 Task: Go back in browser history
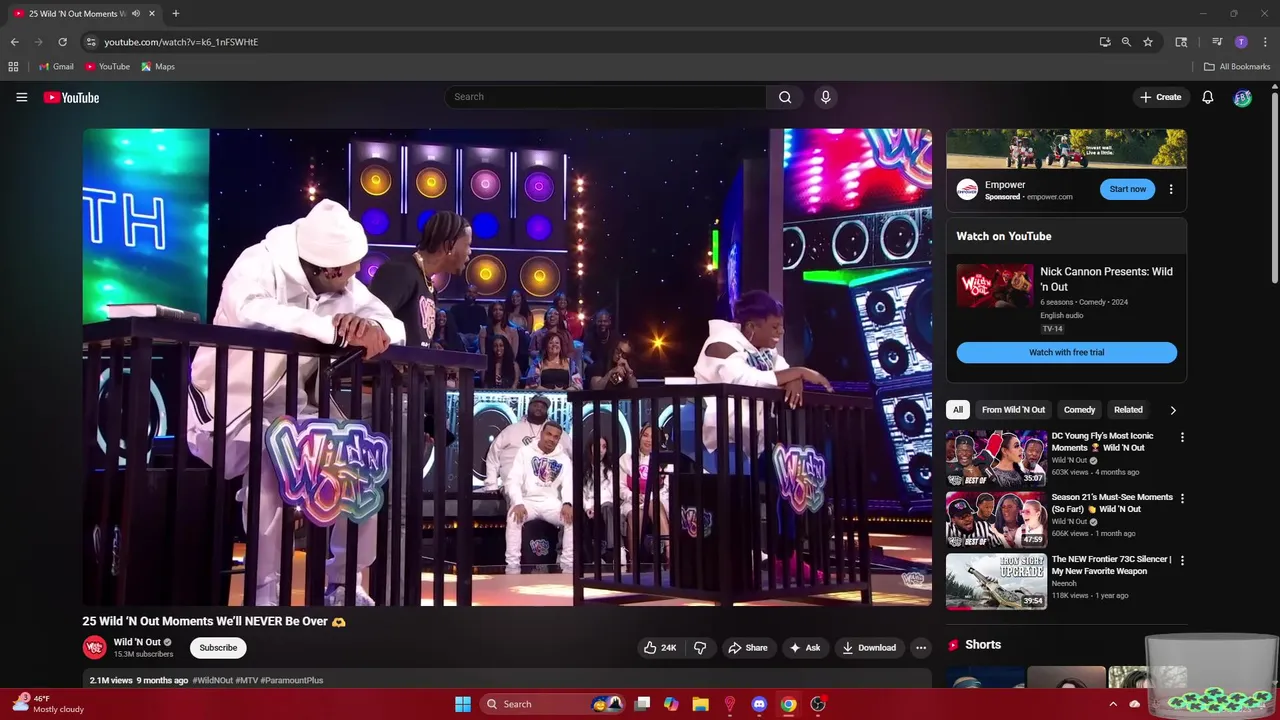14,42
